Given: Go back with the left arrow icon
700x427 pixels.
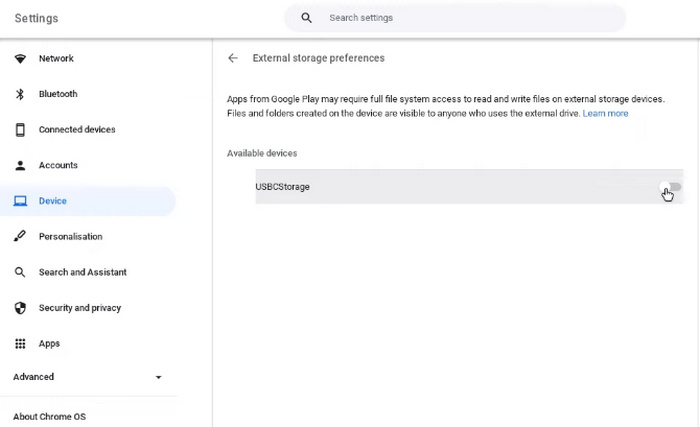Looking at the screenshot, I should point(233,58).
